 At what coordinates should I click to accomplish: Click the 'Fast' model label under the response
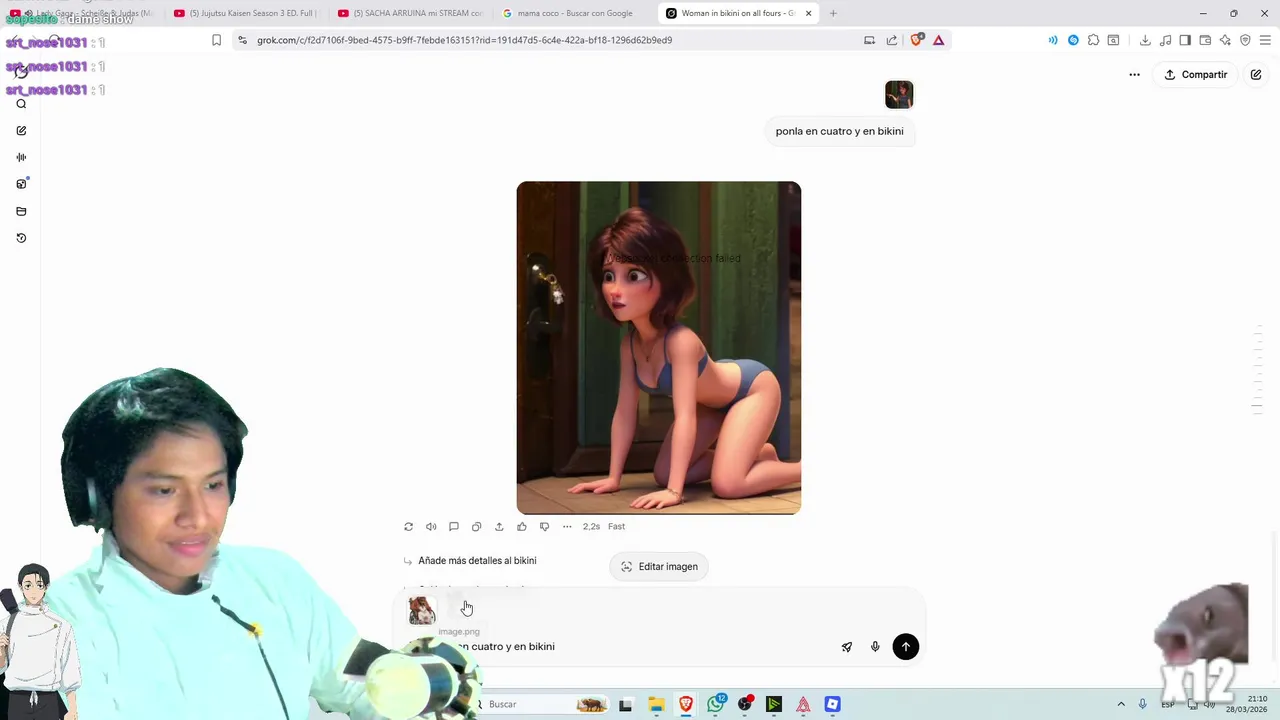(617, 527)
